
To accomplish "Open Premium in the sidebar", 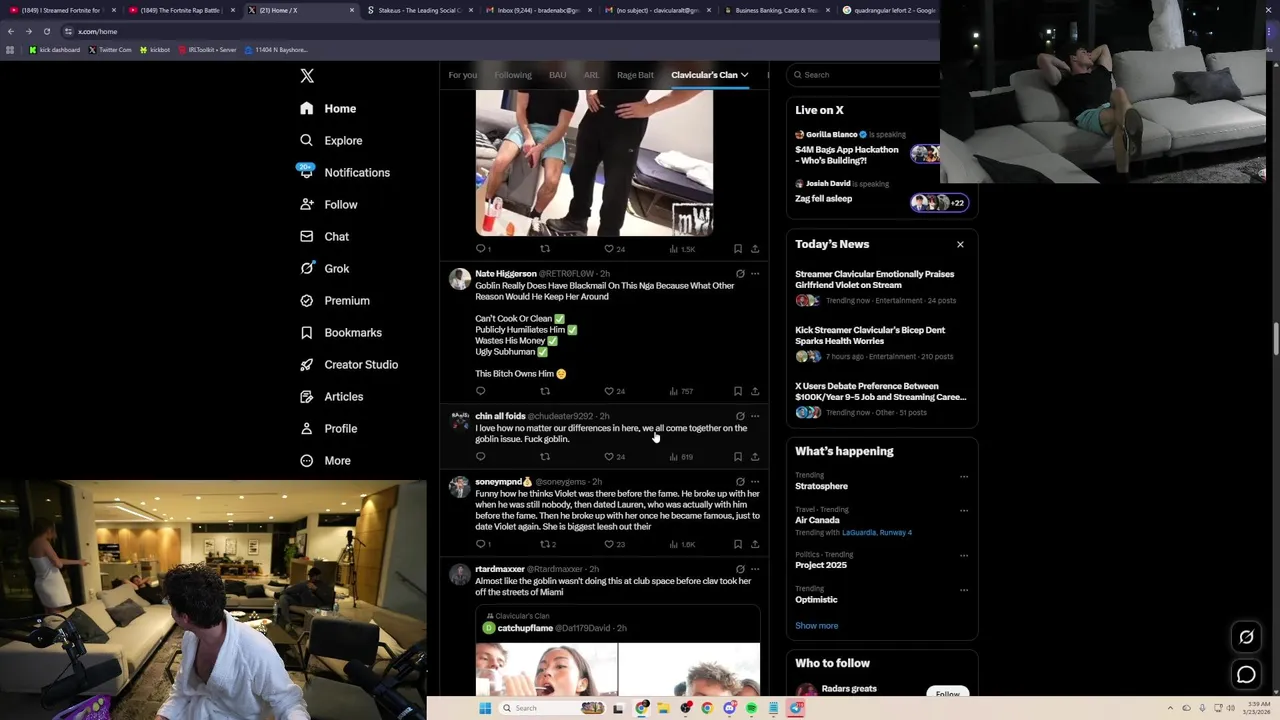I will click(334, 300).
